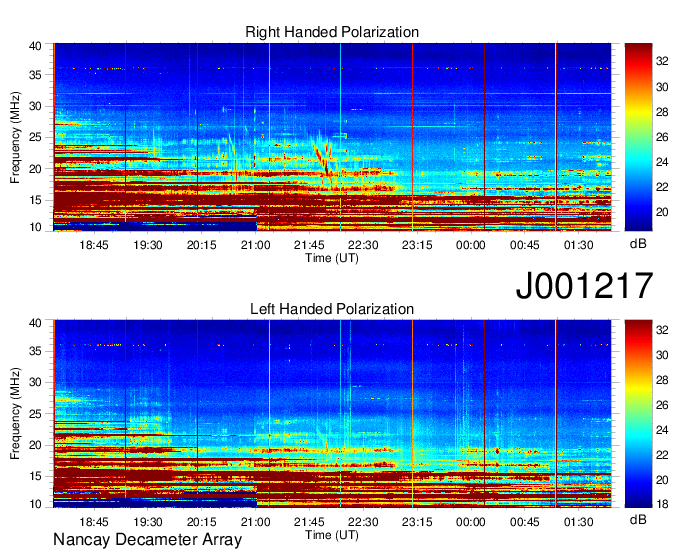680x552 pixels.
Task: Click "Time (UT)" label under Left Handed plot
Action: [x=332, y=535]
